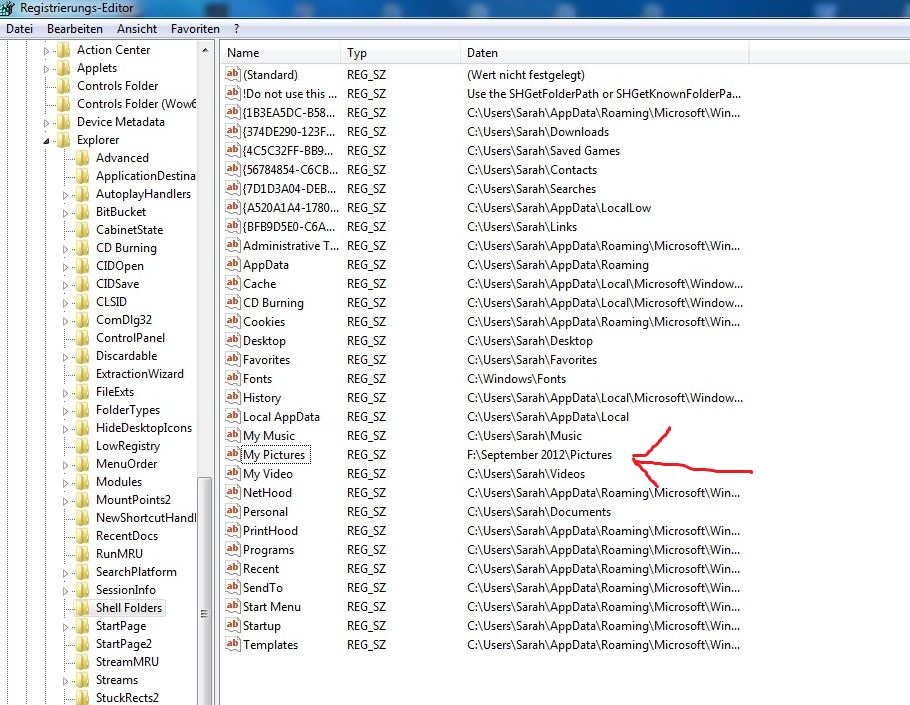
Task: Select the folder icon of Shell Folders key
Action: point(82,608)
